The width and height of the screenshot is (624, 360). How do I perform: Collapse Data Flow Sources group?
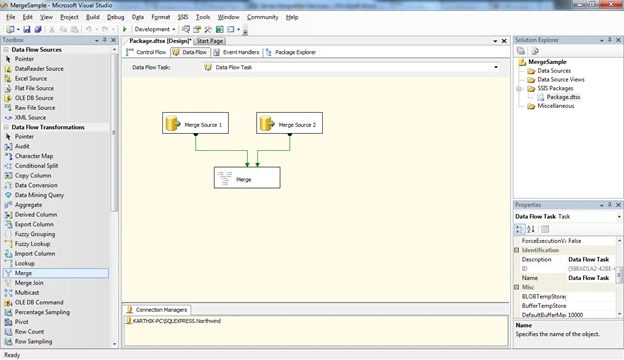(6, 50)
